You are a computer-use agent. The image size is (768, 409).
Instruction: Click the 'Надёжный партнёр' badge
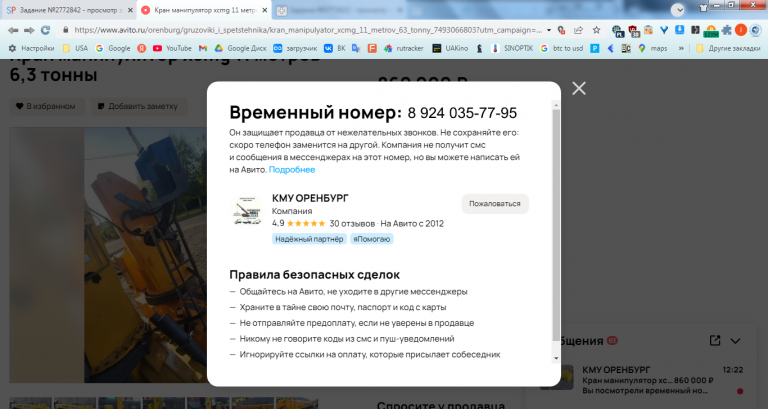309,239
